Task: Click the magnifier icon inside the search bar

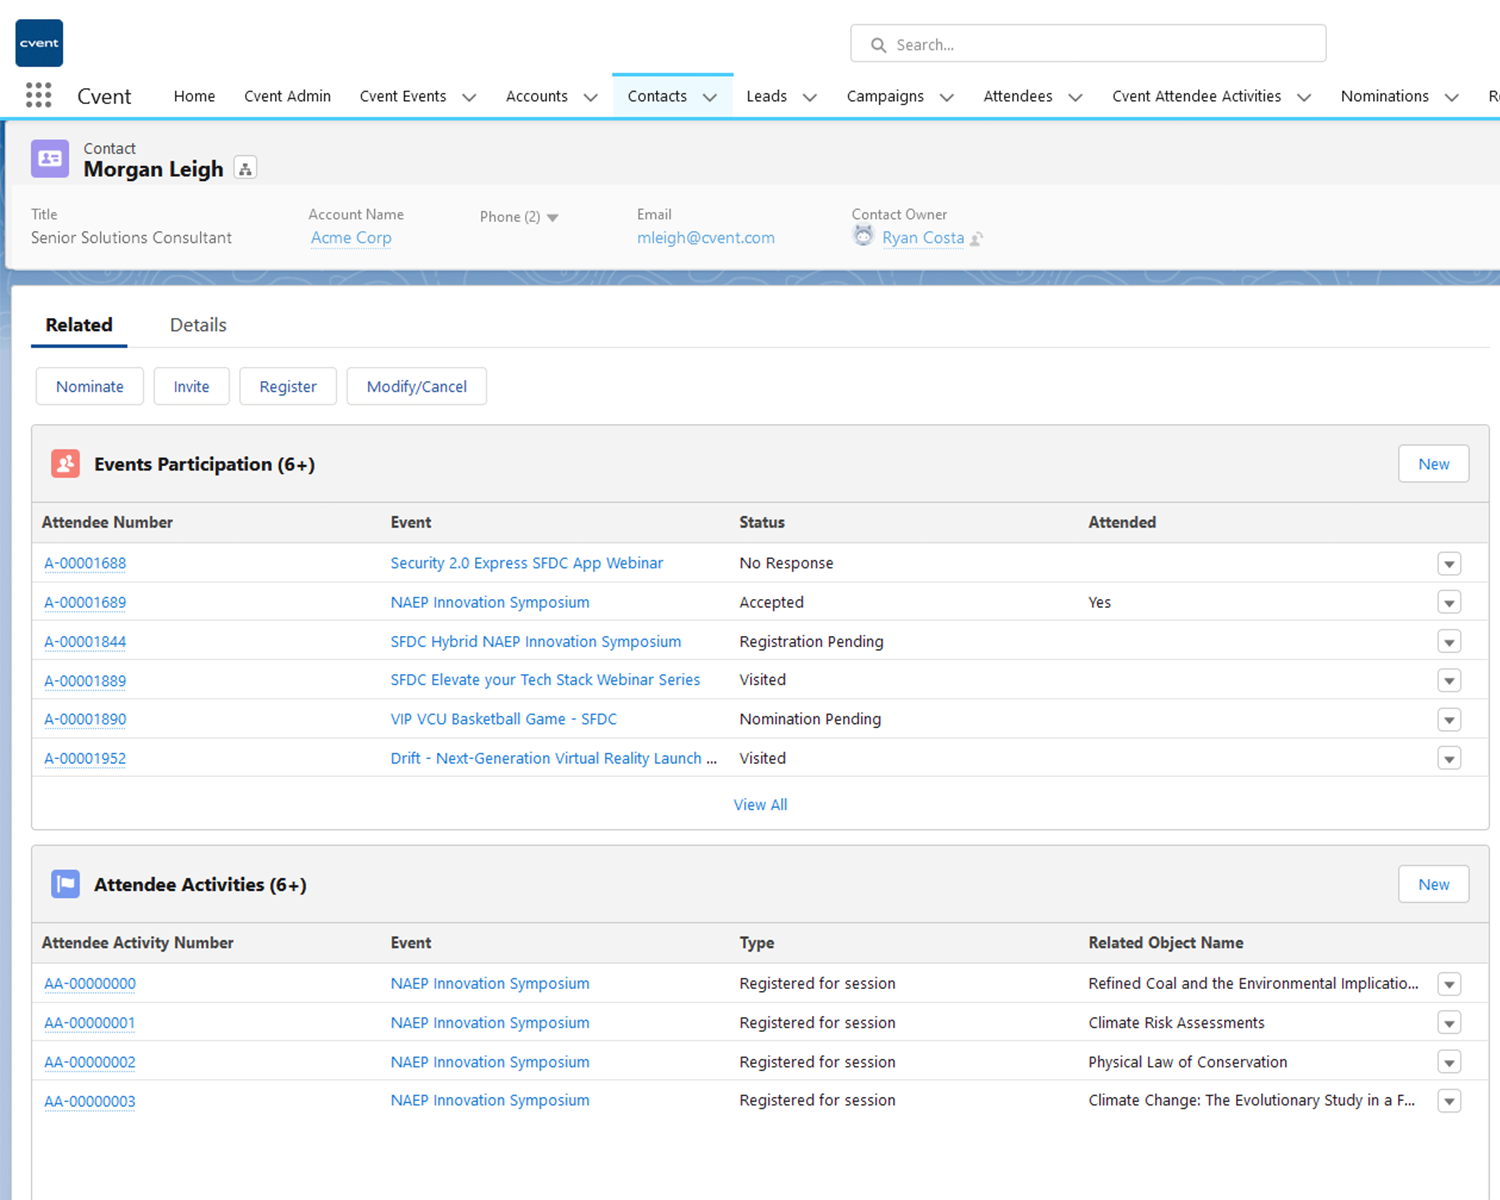Action: [878, 45]
